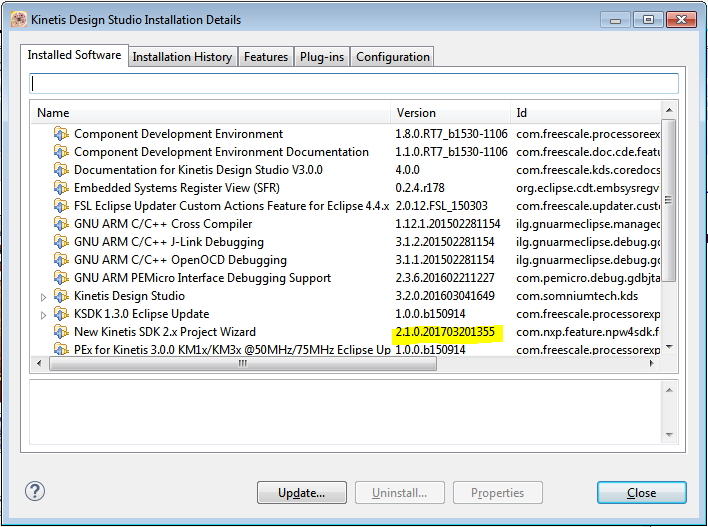
Task: Click the list scroll-up arrow
Action: tap(669, 110)
